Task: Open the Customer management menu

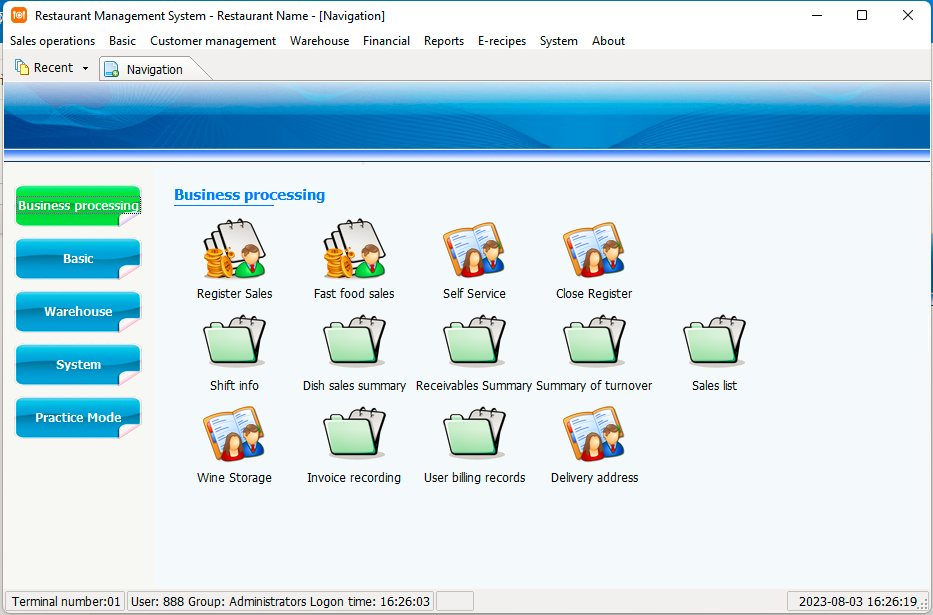Action: click(213, 41)
